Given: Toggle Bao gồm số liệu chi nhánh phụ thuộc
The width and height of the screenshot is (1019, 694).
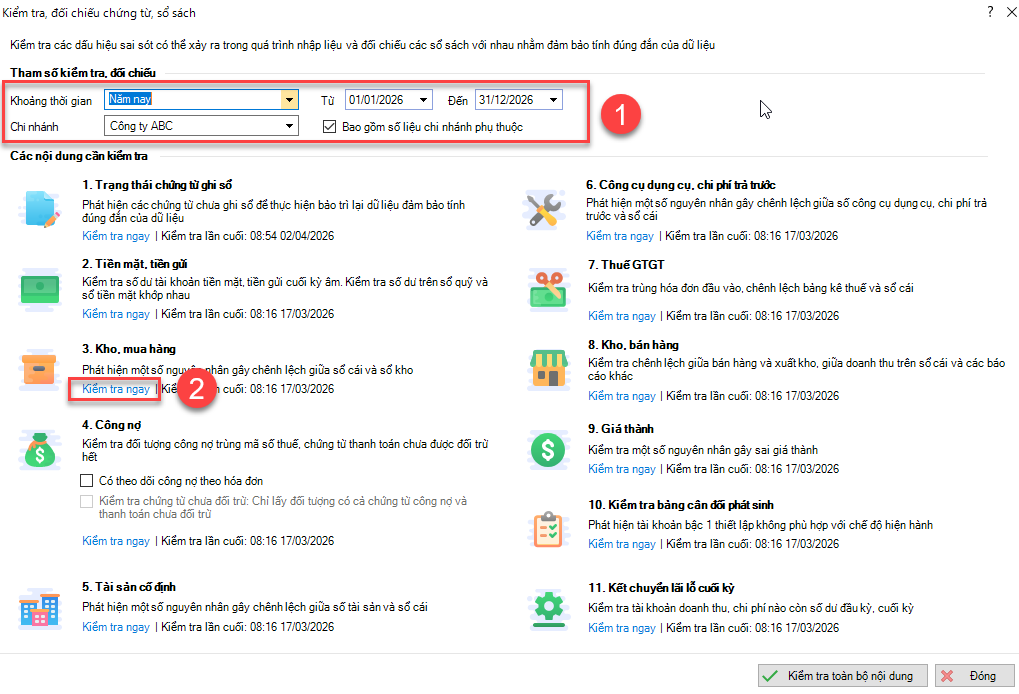Looking at the screenshot, I should [x=329, y=127].
